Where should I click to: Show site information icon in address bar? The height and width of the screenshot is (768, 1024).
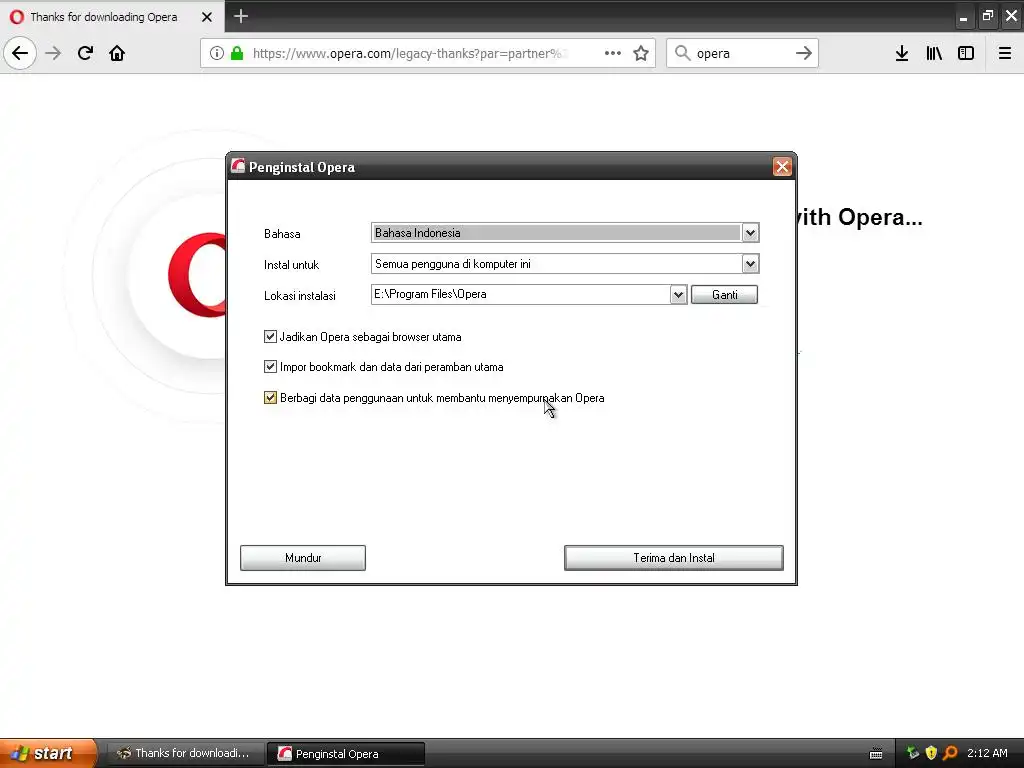(x=217, y=53)
